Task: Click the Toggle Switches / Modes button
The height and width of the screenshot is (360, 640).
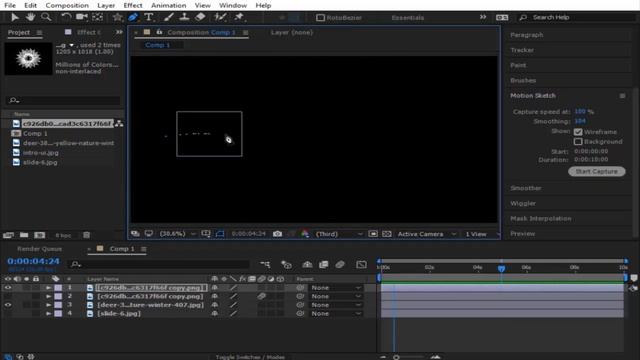Action: point(250,357)
